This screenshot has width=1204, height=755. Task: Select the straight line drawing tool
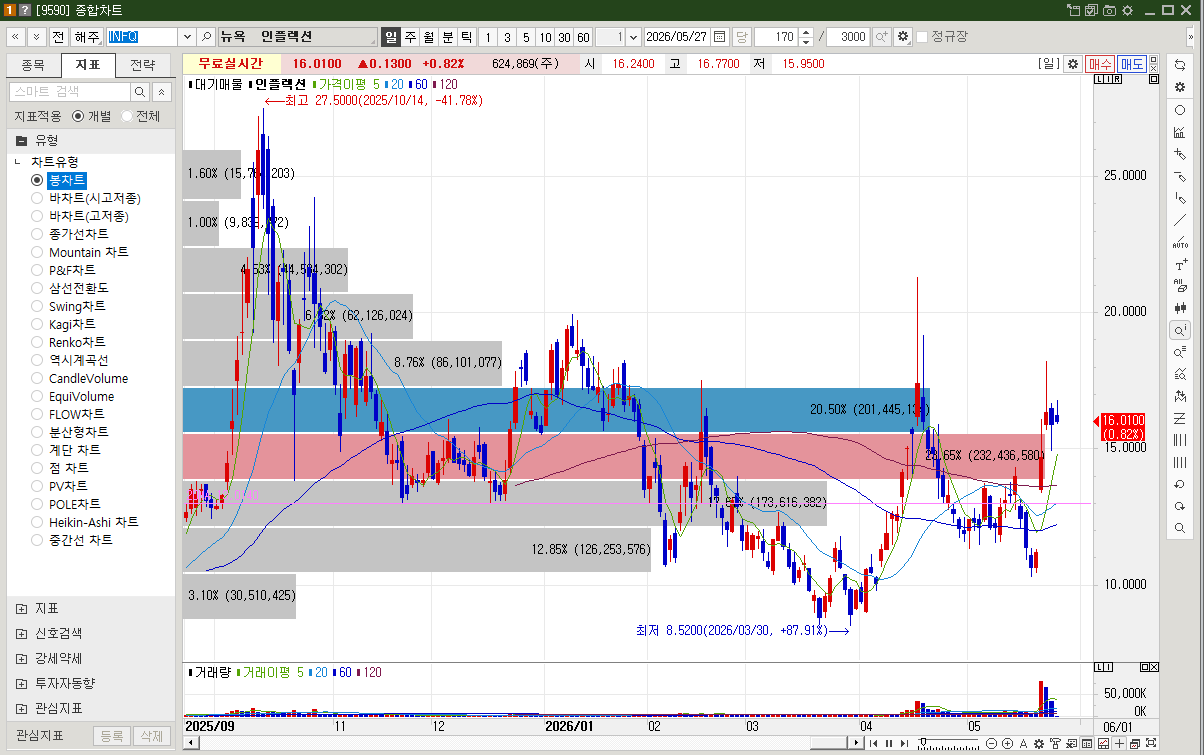1180,220
